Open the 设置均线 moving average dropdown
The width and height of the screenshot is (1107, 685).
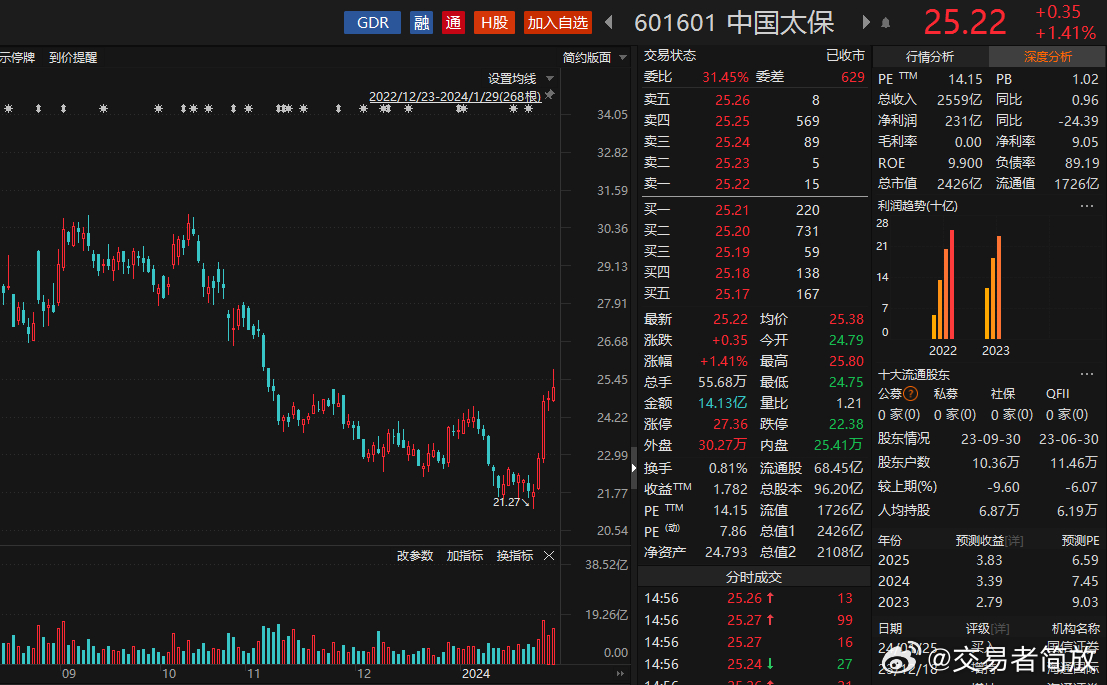point(520,78)
